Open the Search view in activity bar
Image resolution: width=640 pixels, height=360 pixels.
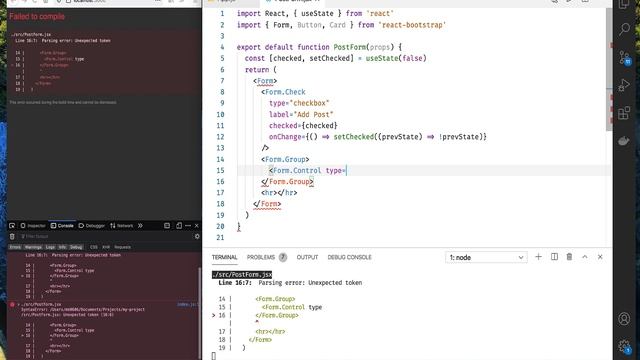624,29
